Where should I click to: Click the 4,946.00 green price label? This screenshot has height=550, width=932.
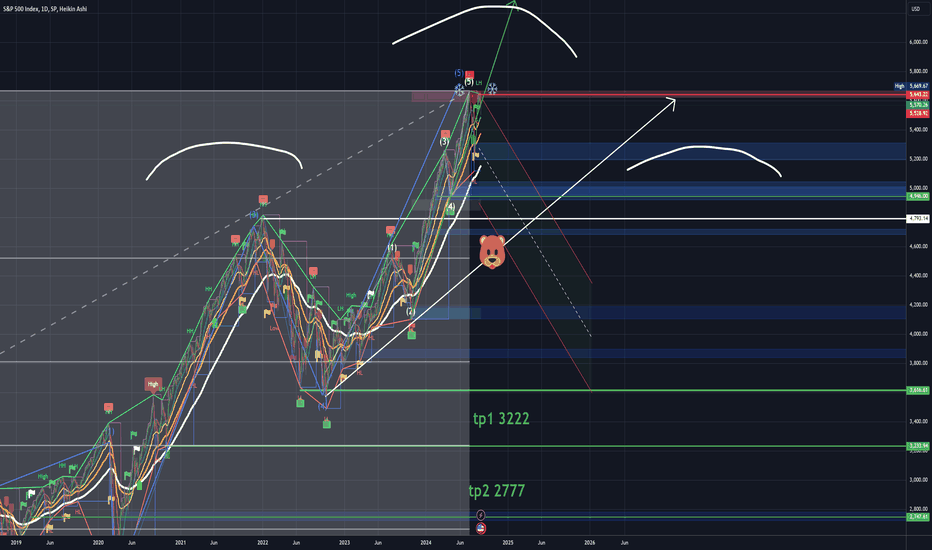click(x=918, y=196)
